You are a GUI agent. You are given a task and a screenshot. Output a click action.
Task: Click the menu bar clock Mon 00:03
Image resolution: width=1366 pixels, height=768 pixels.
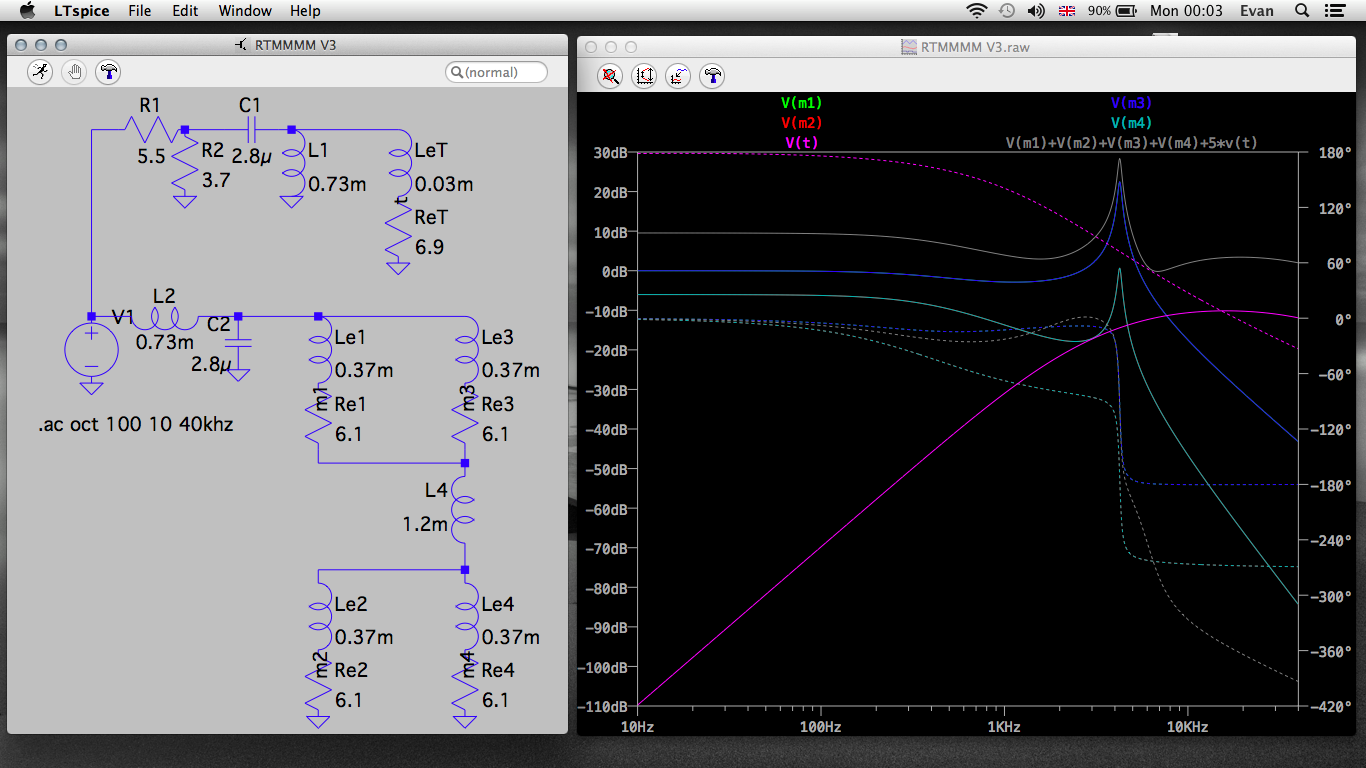point(1186,11)
